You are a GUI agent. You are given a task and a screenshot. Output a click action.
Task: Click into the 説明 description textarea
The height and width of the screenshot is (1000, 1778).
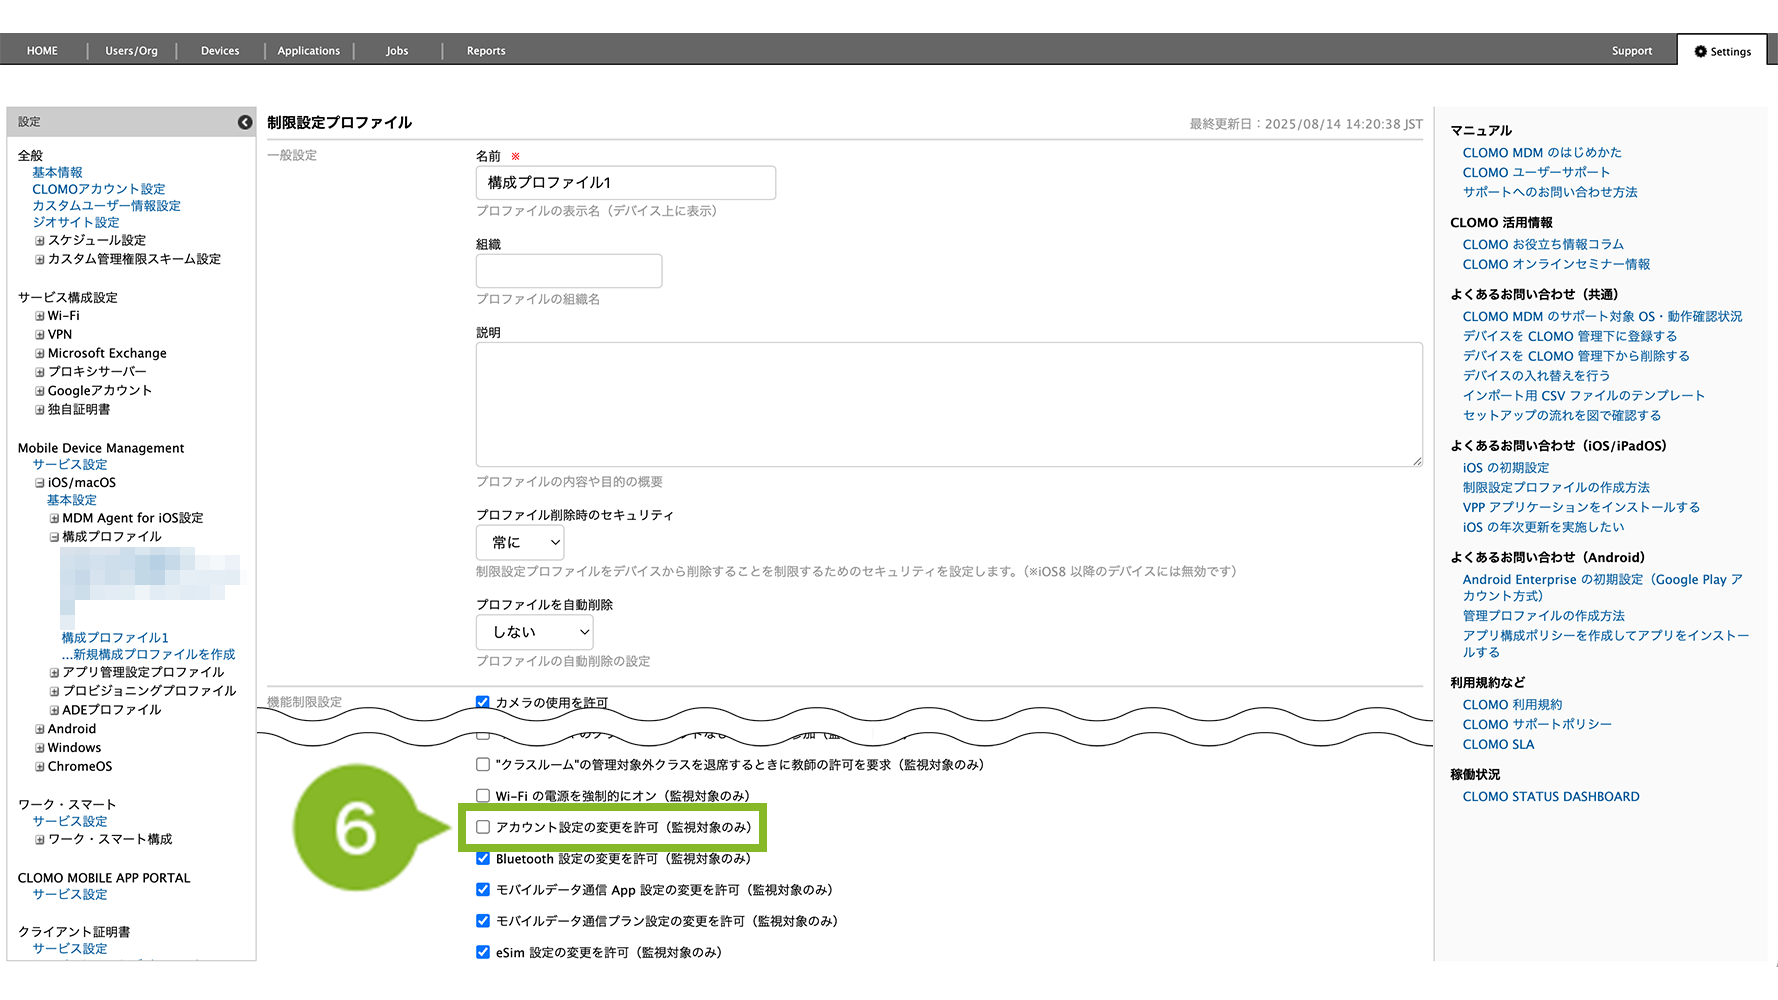(x=948, y=404)
